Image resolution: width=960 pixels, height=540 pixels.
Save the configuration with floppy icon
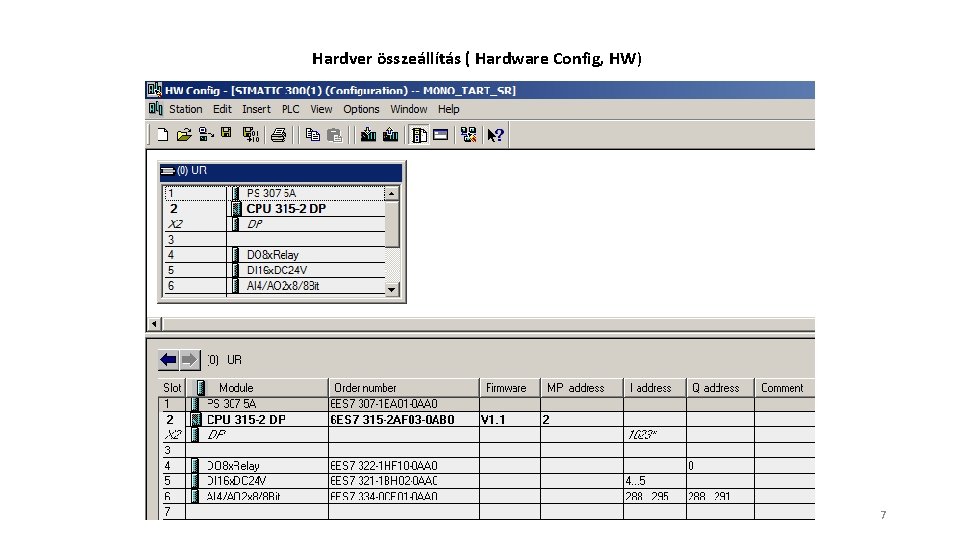click(x=227, y=133)
